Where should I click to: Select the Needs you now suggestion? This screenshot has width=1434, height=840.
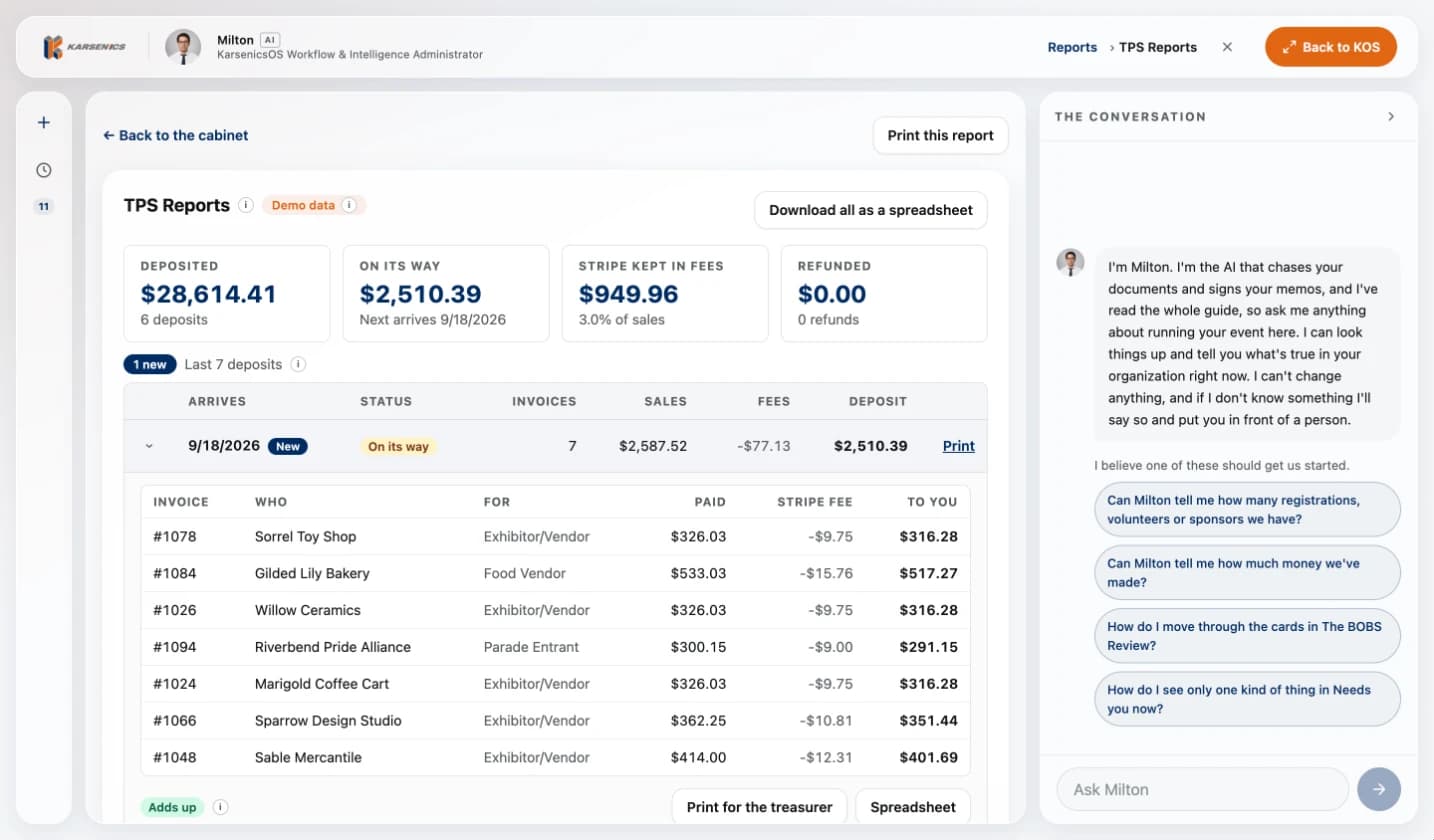1247,699
